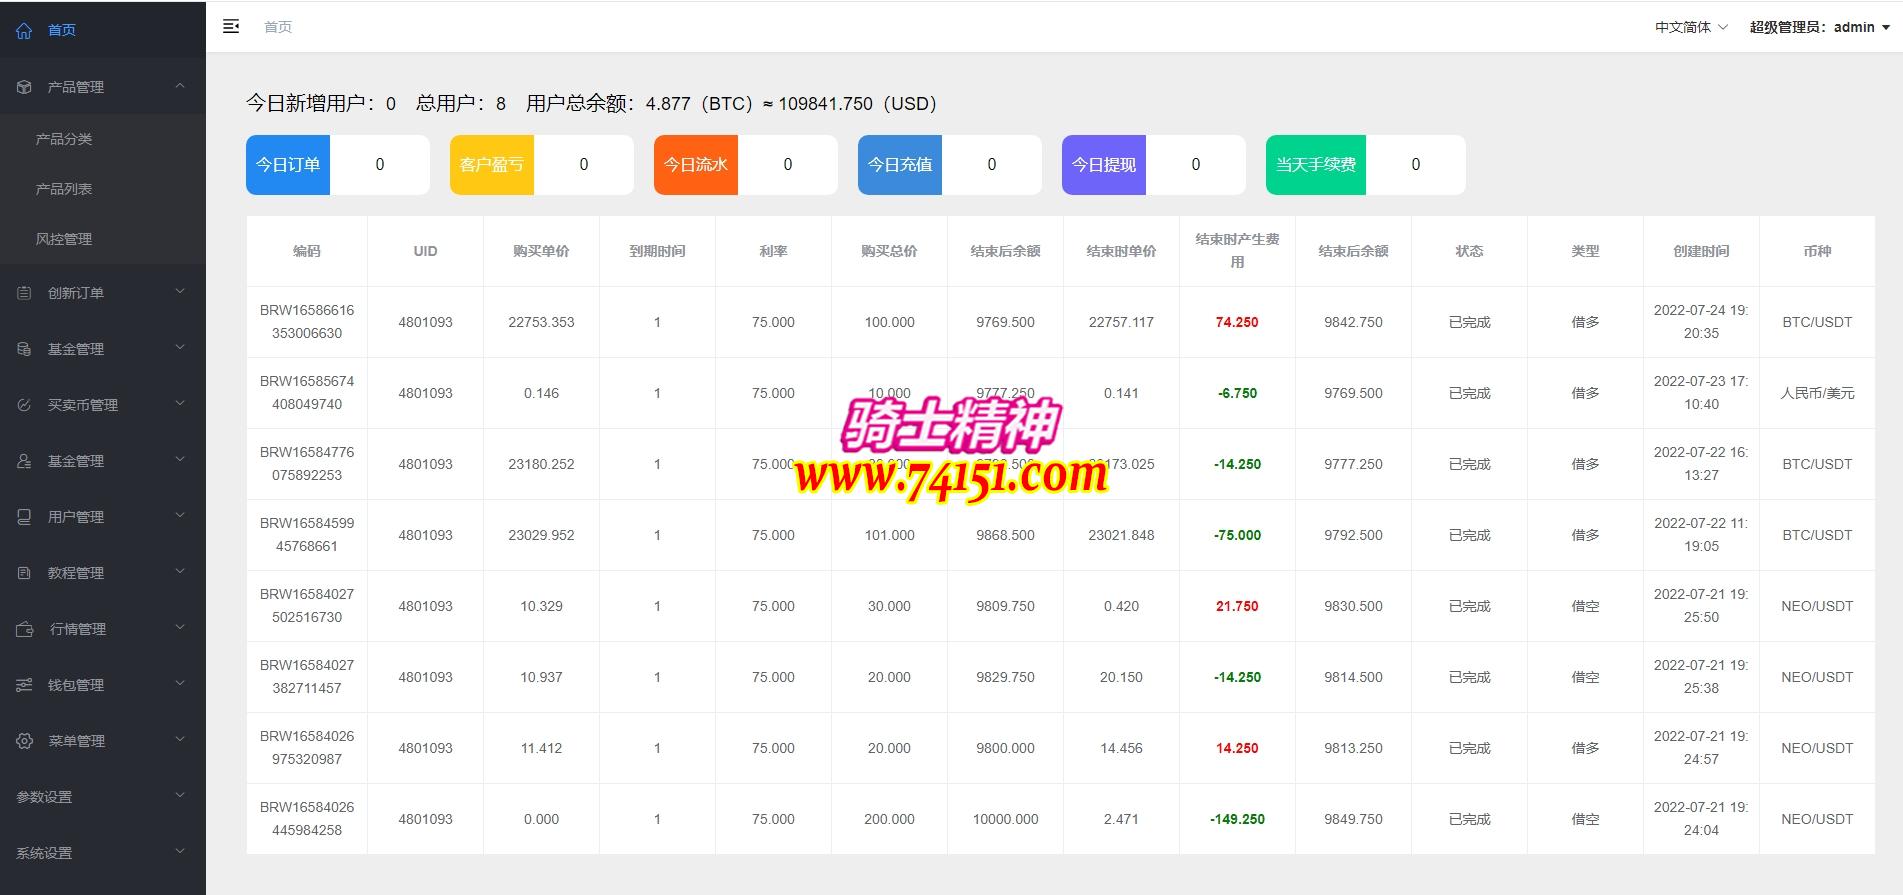Open the 中文简体 language dropdown

point(1690,27)
